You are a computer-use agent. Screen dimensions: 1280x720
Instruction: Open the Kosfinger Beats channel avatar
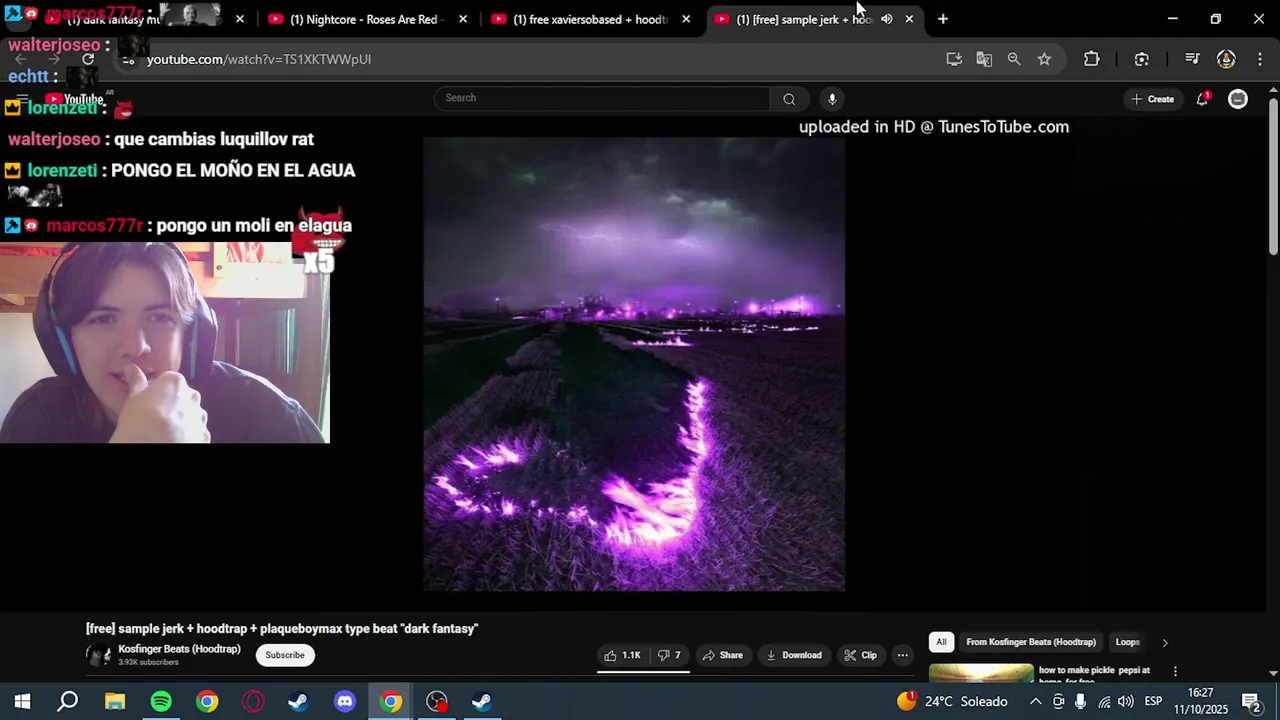pyautogui.click(x=98, y=655)
